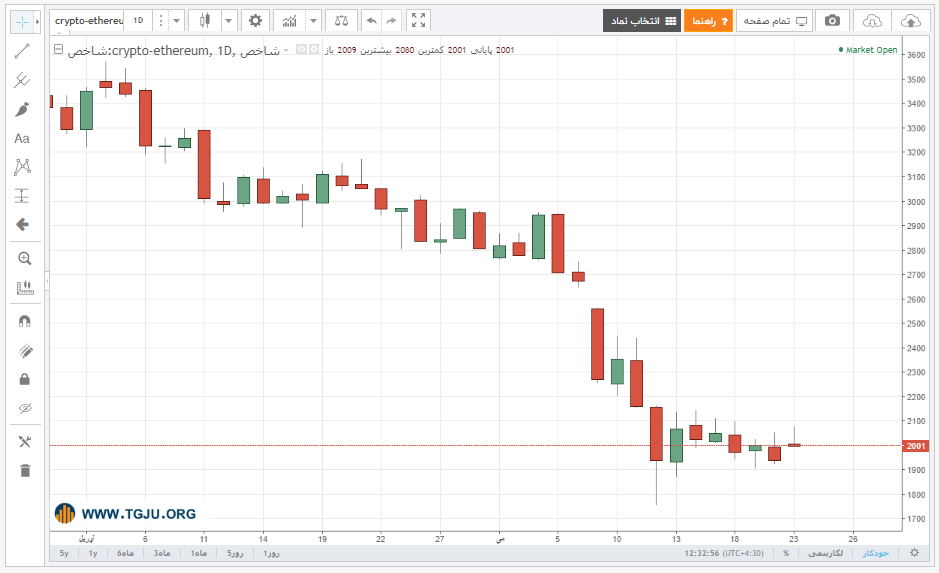Expand the cursor tool options arrow
The image size is (939, 573).
pos(37,22)
